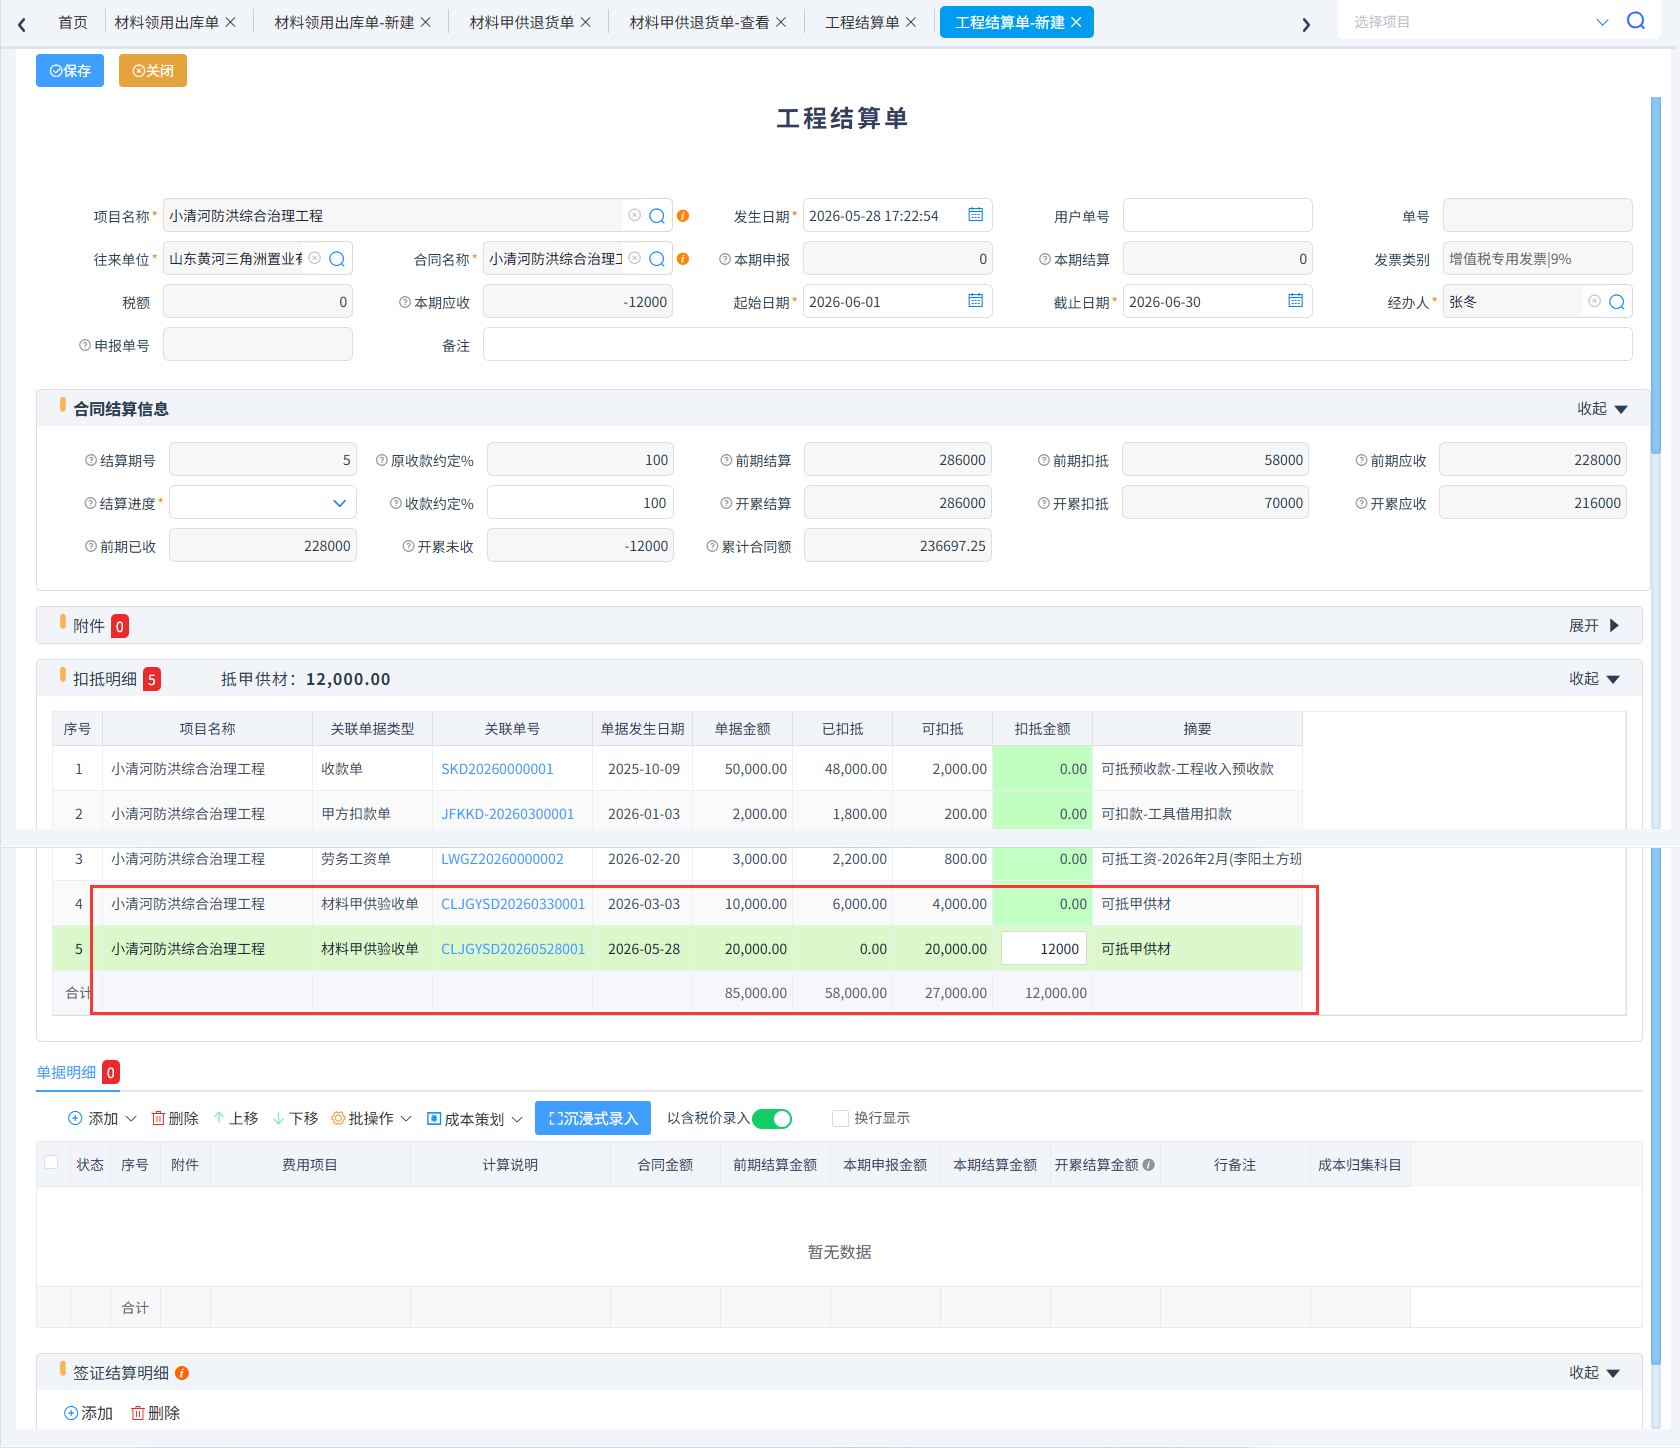Image resolution: width=1680 pixels, height=1448 pixels.
Task: Close the 材料领用出库单 tab
Action: click(x=231, y=22)
